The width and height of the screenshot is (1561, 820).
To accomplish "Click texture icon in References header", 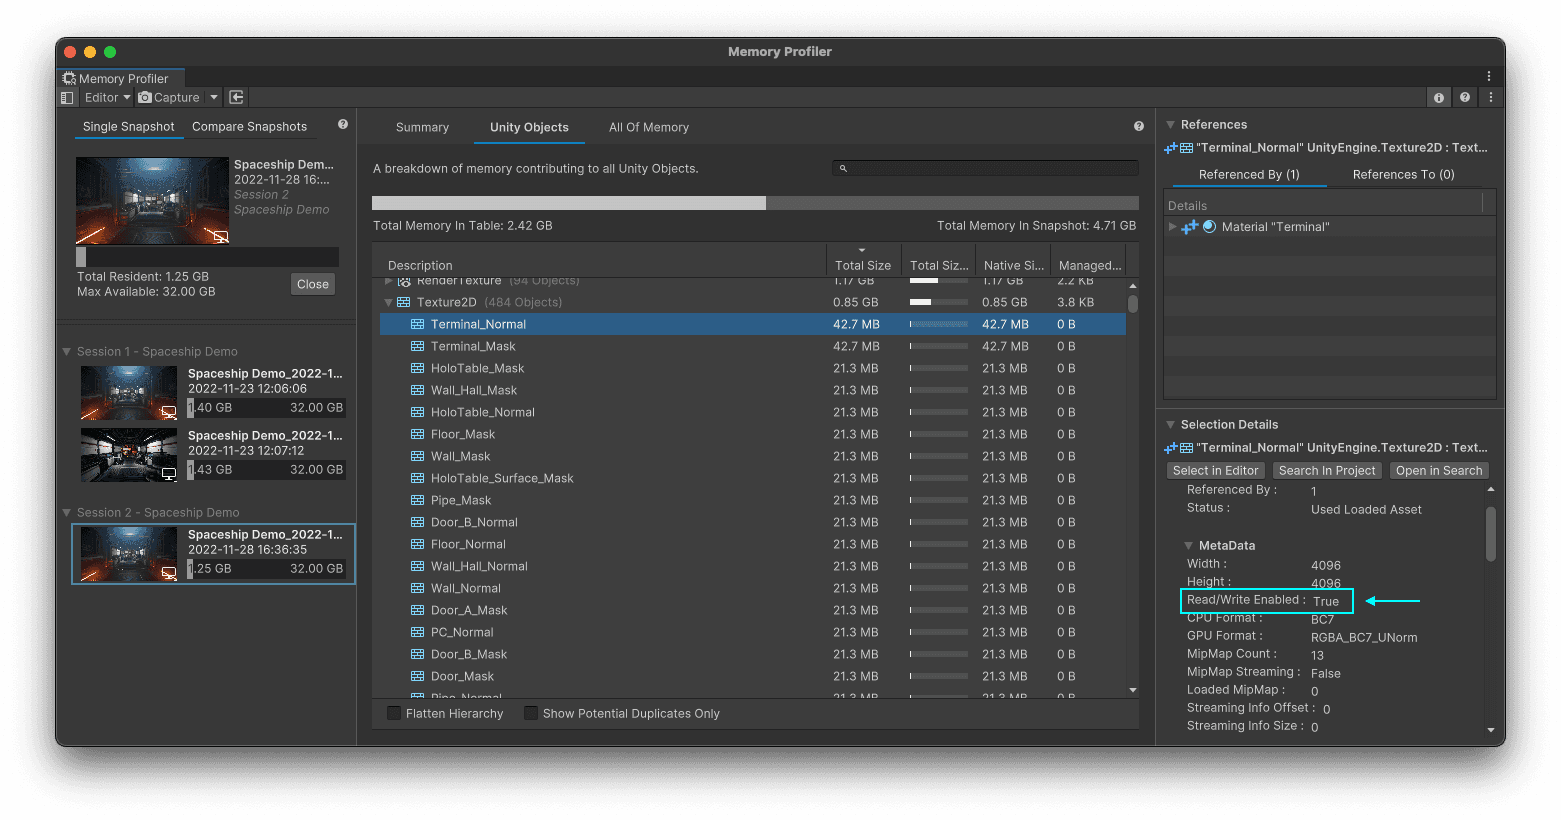I will (1186, 148).
